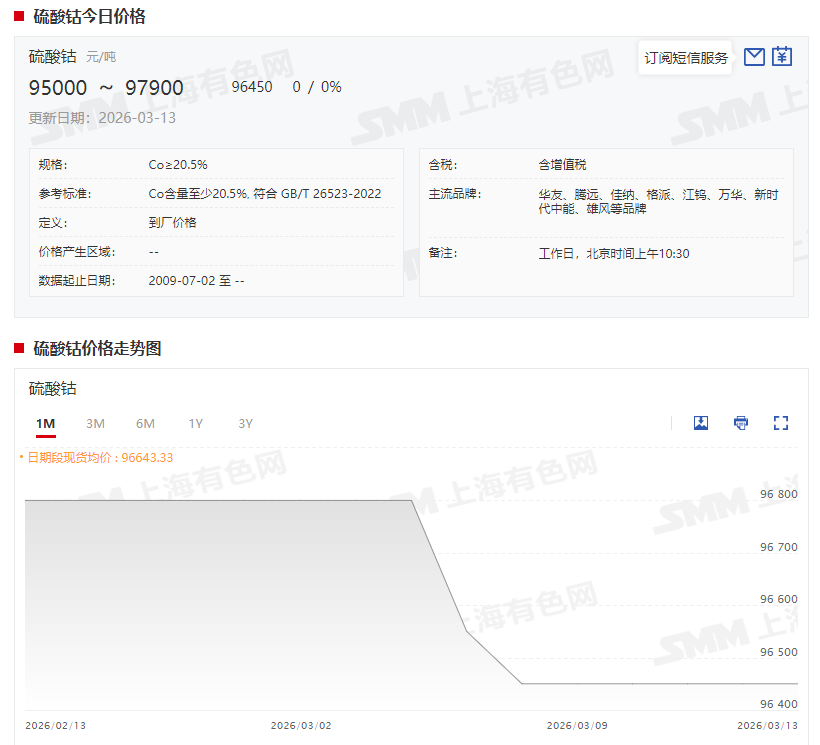Image resolution: width=820 pixels, height=745 pixels.
Task: Open the yuan calendar price subscription icon
Action: point(782,57)
